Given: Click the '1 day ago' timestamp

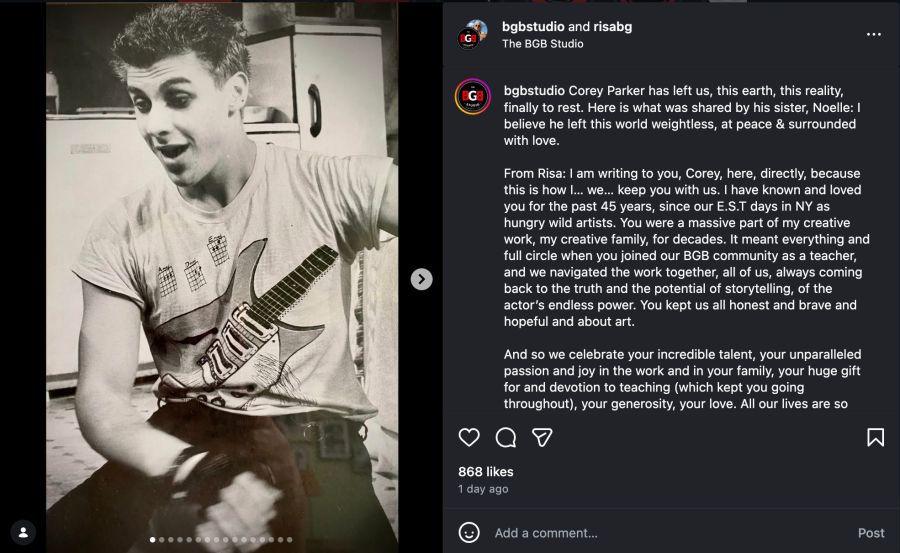Looking at the screenshot, I should pyautogui.click(x=483, y=489).
